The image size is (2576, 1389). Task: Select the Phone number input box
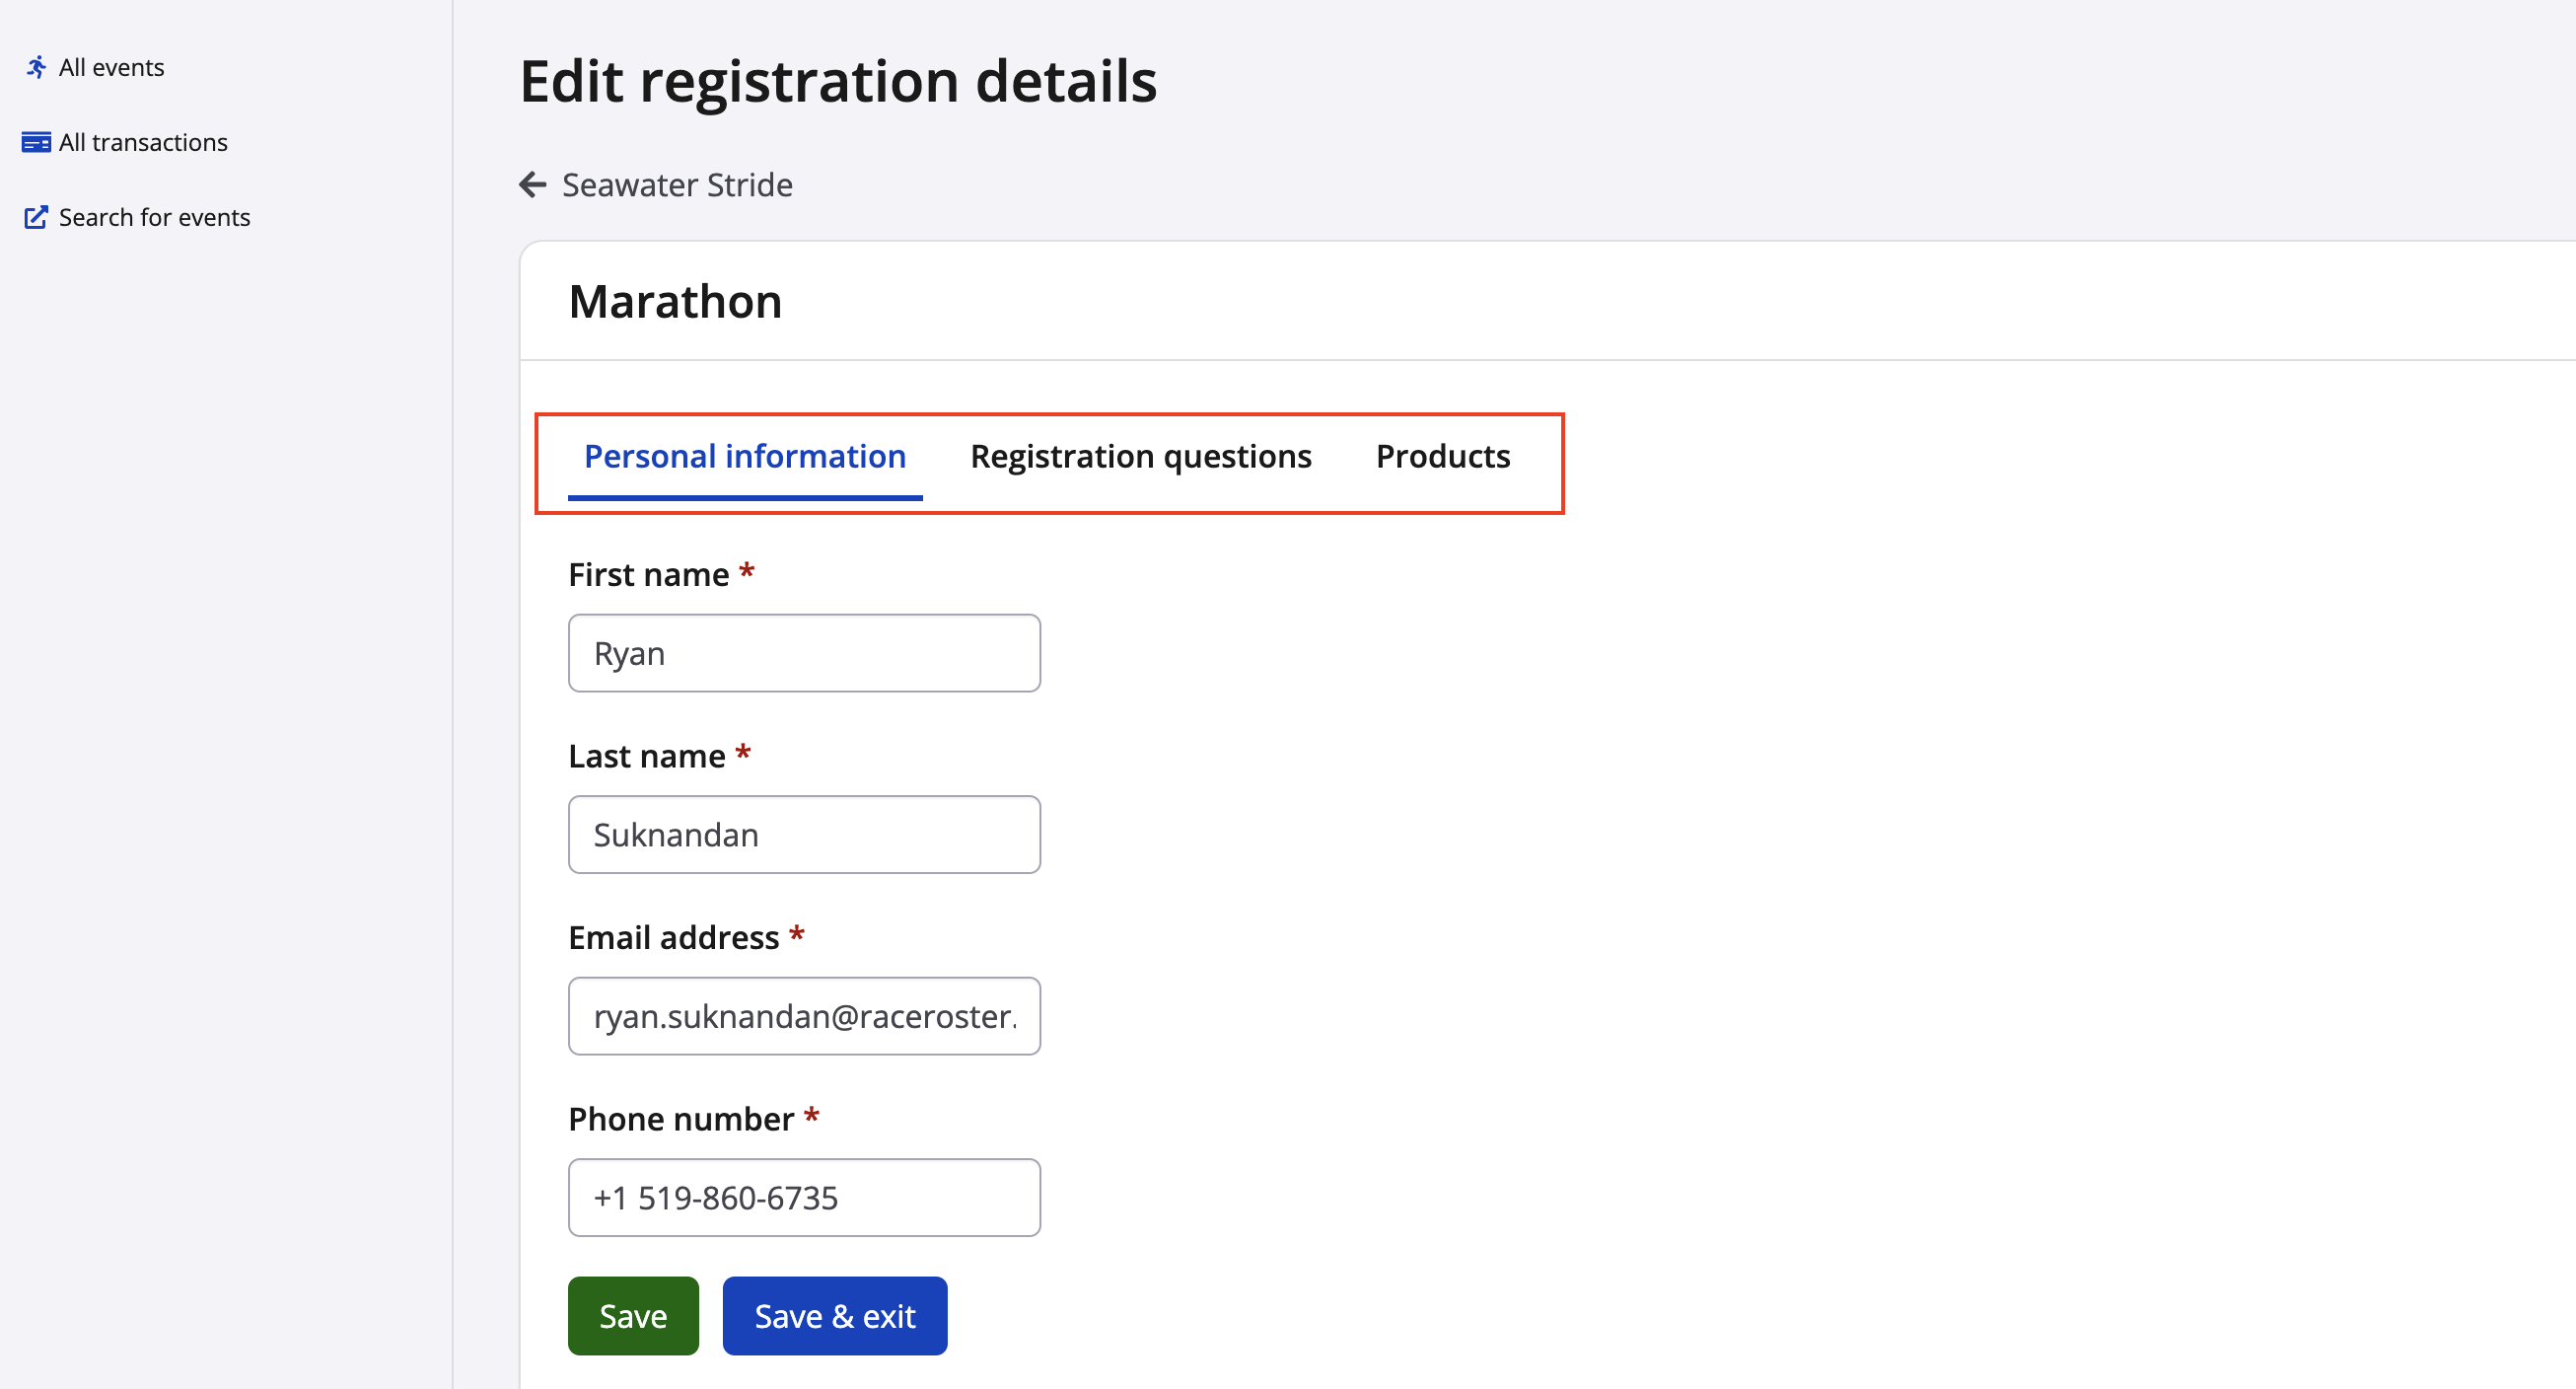click(x=804, y=1197)
